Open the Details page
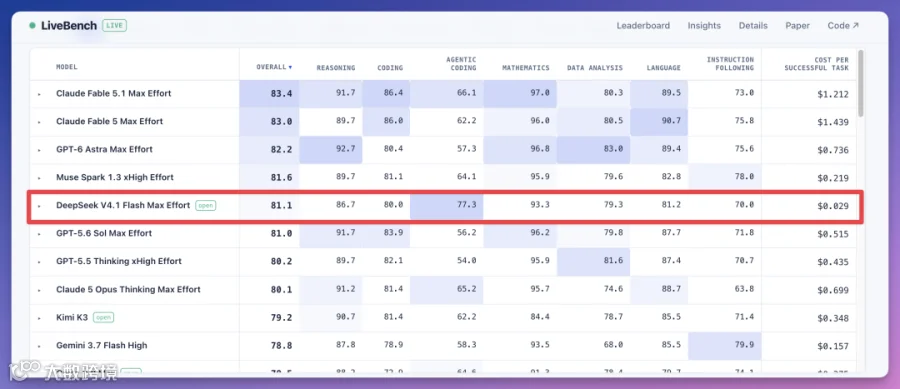Image resolution: width=900 pixels, height=389 pixels. [753, 26]
